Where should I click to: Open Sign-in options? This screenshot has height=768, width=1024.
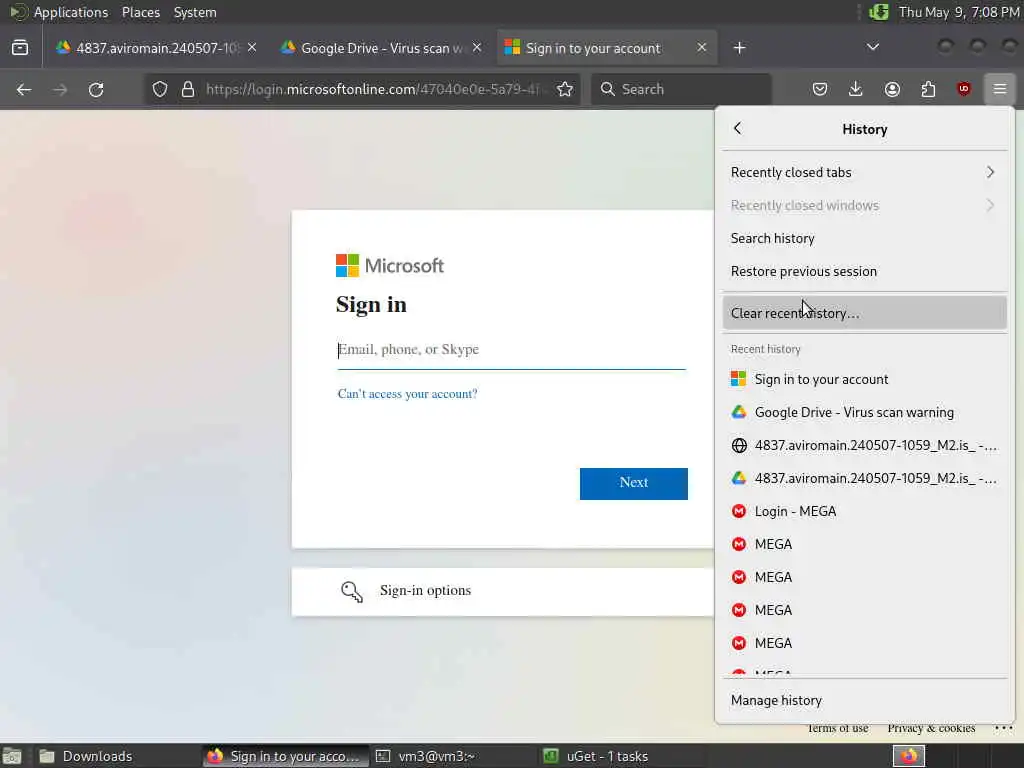click(503, 591)
